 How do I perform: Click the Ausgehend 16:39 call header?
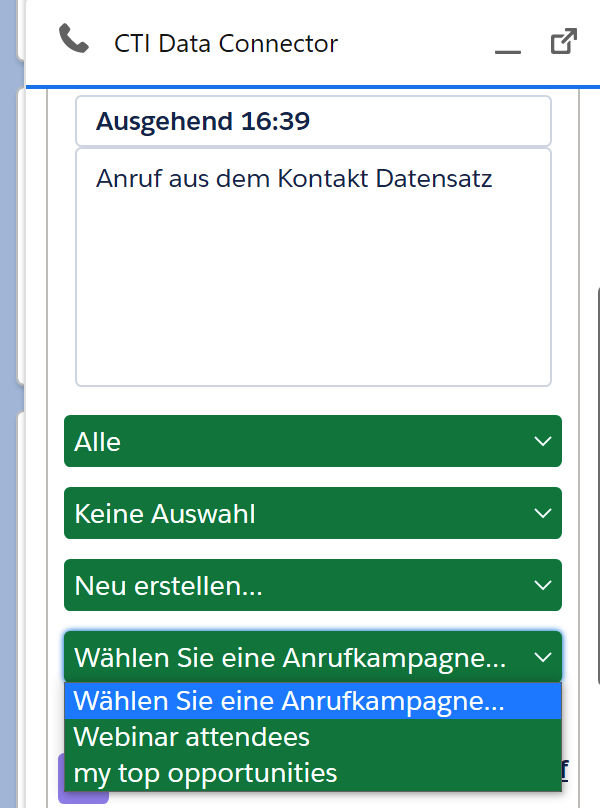point(313,121)
